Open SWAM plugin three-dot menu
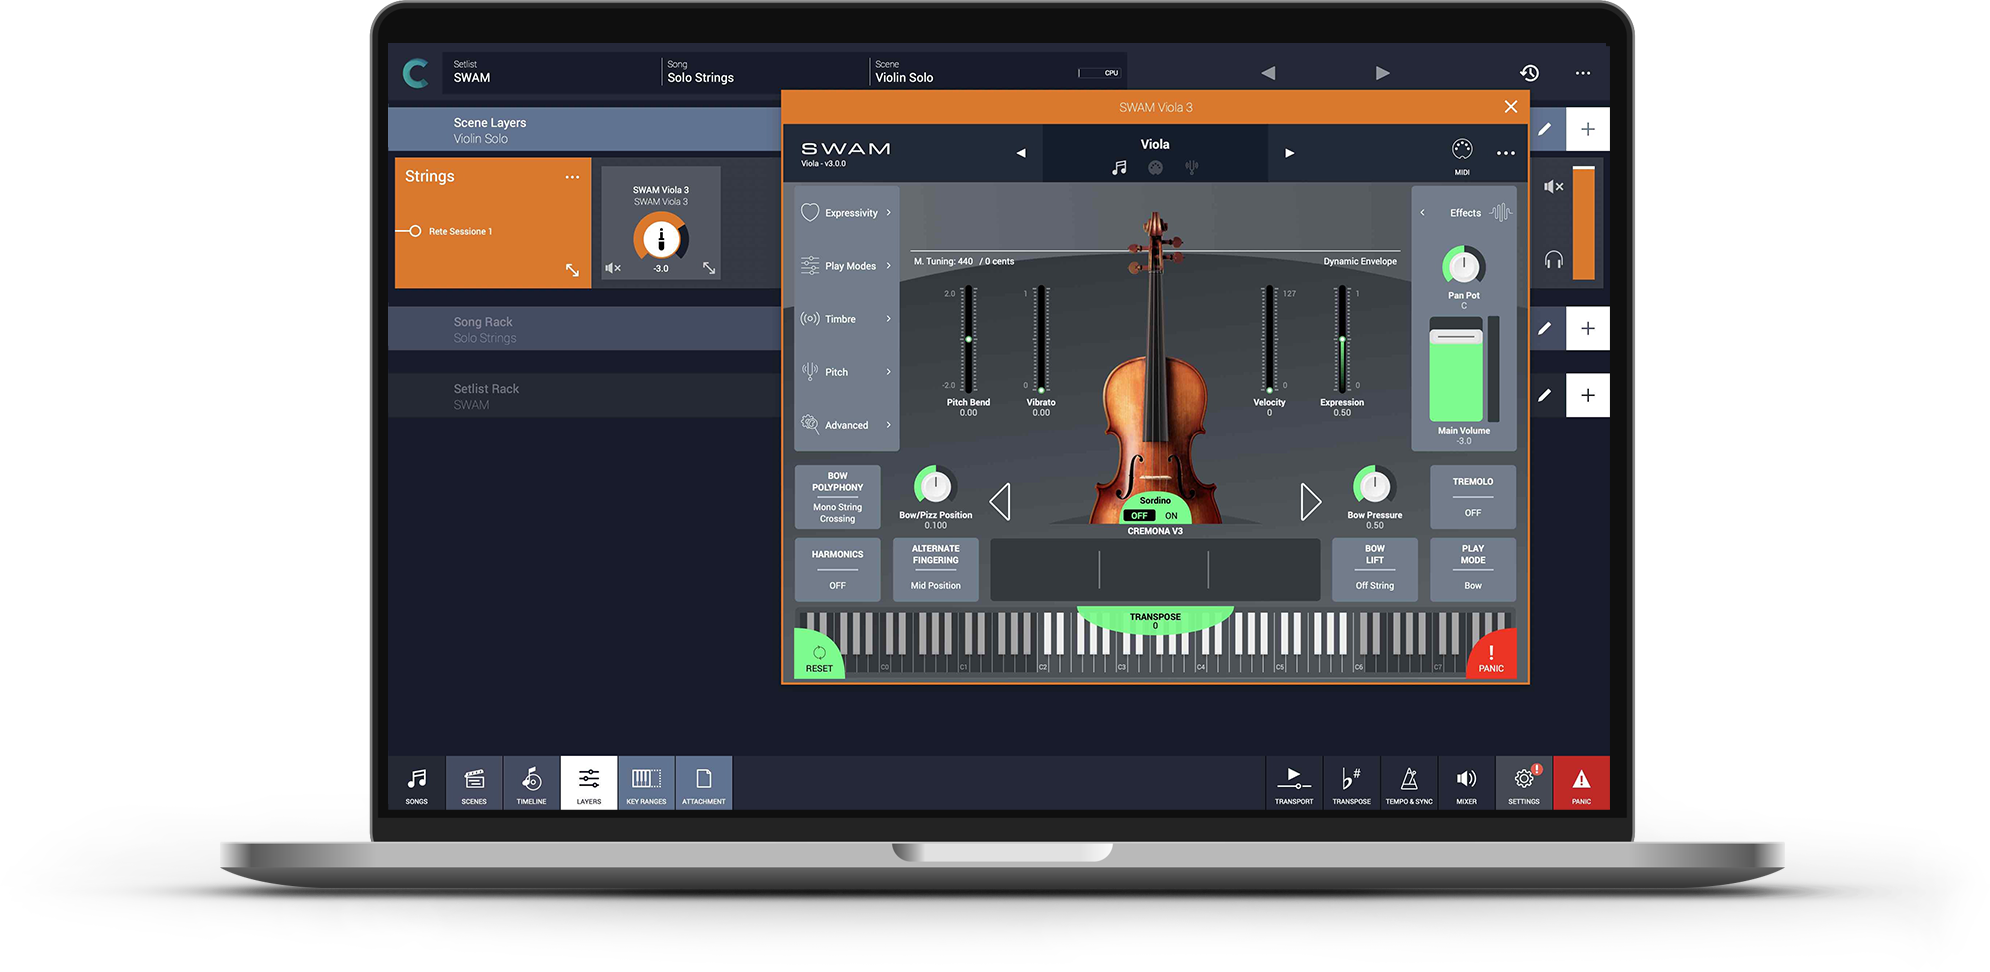Image resolution: width=1990 pixels, height=972 pixels. (x=1506, y=153)
